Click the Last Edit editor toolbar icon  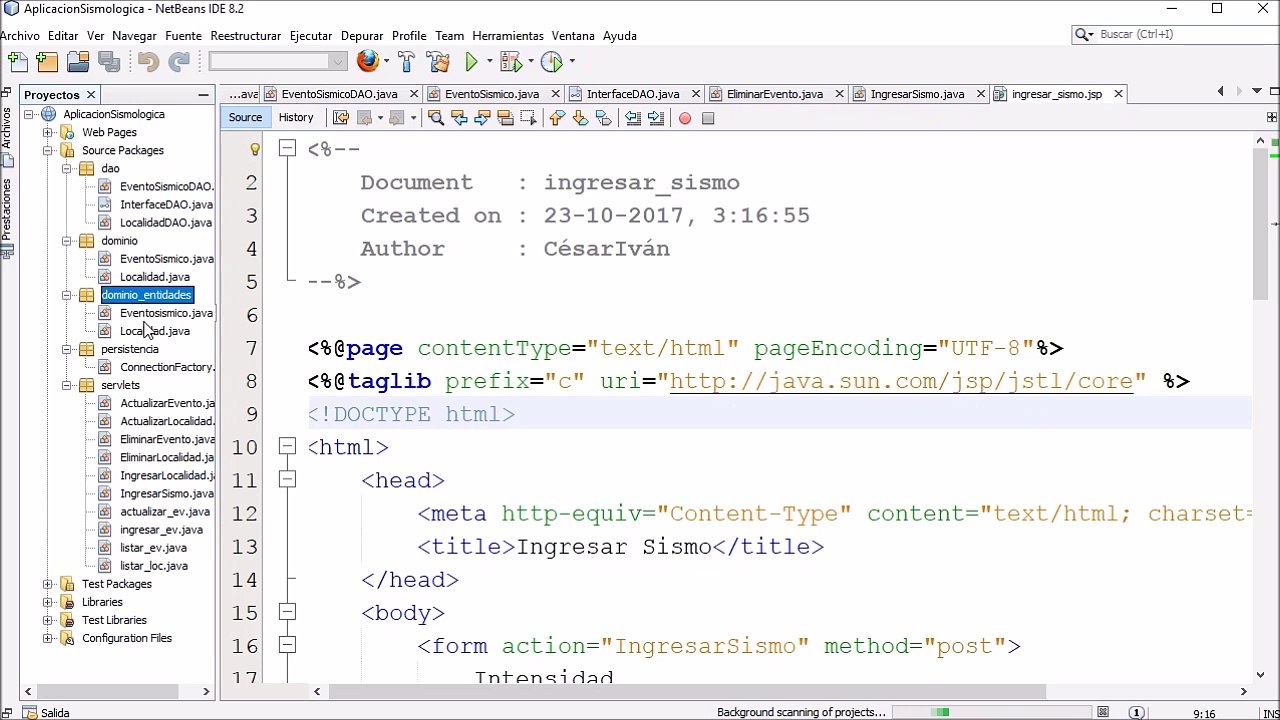(x=341, y=118)
